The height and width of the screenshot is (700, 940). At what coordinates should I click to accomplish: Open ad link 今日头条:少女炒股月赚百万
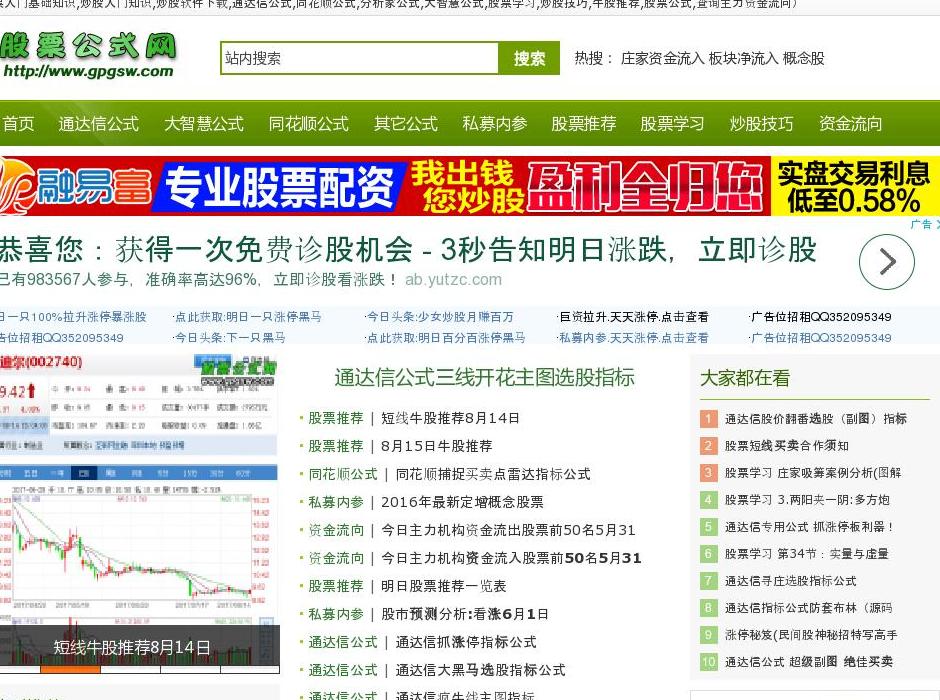(439, 317)
